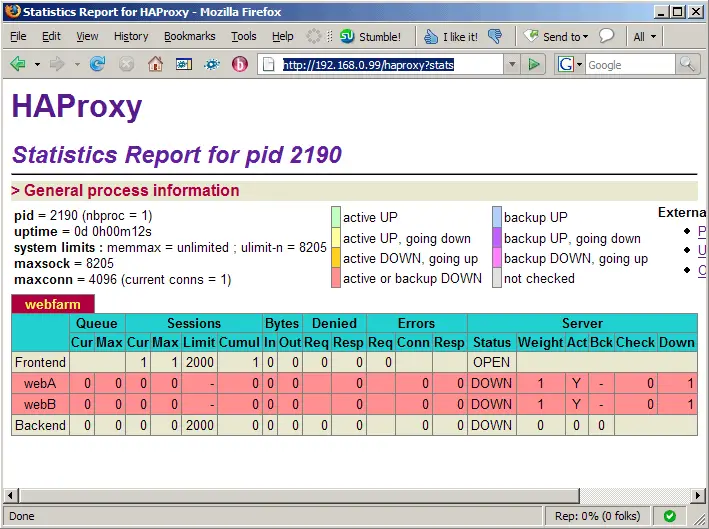
Task: Click the horizontal scrollbar thumb
Action: point(299,496)
